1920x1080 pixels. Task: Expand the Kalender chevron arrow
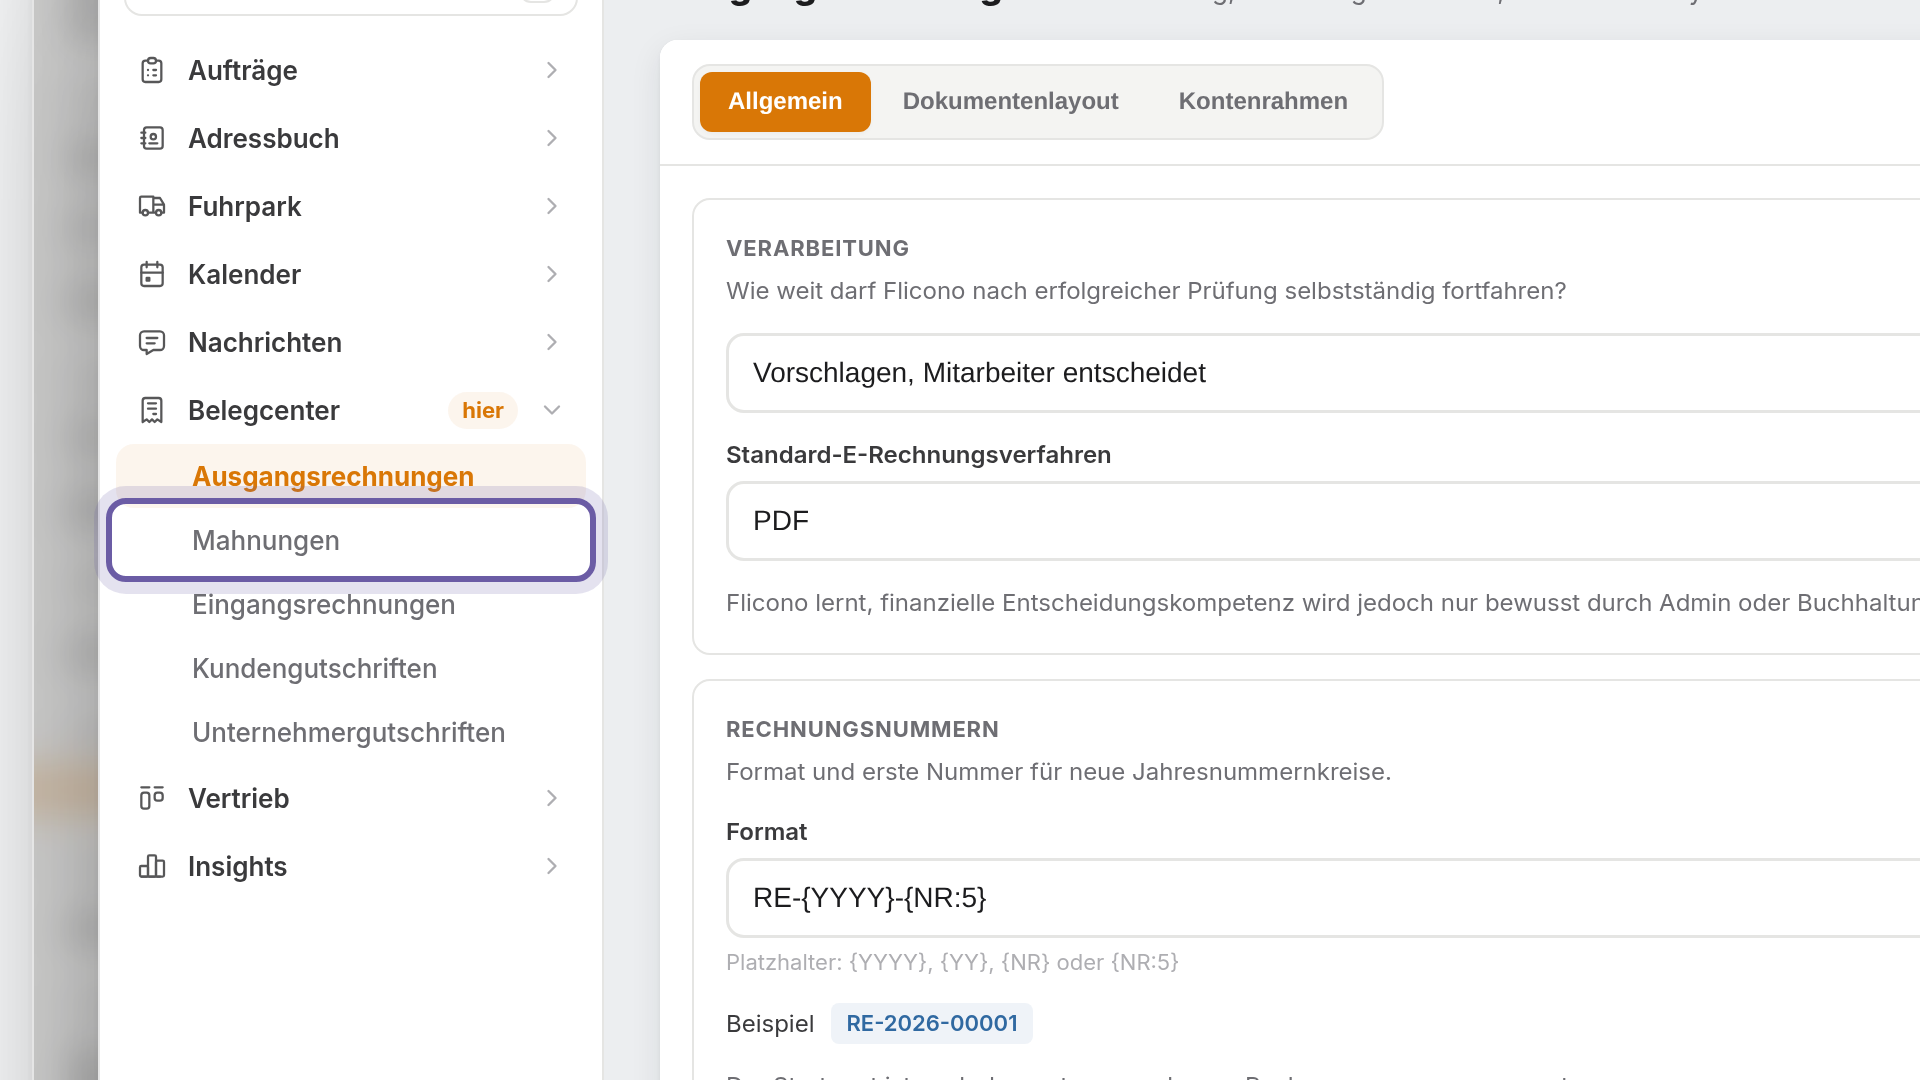point(552,274)
